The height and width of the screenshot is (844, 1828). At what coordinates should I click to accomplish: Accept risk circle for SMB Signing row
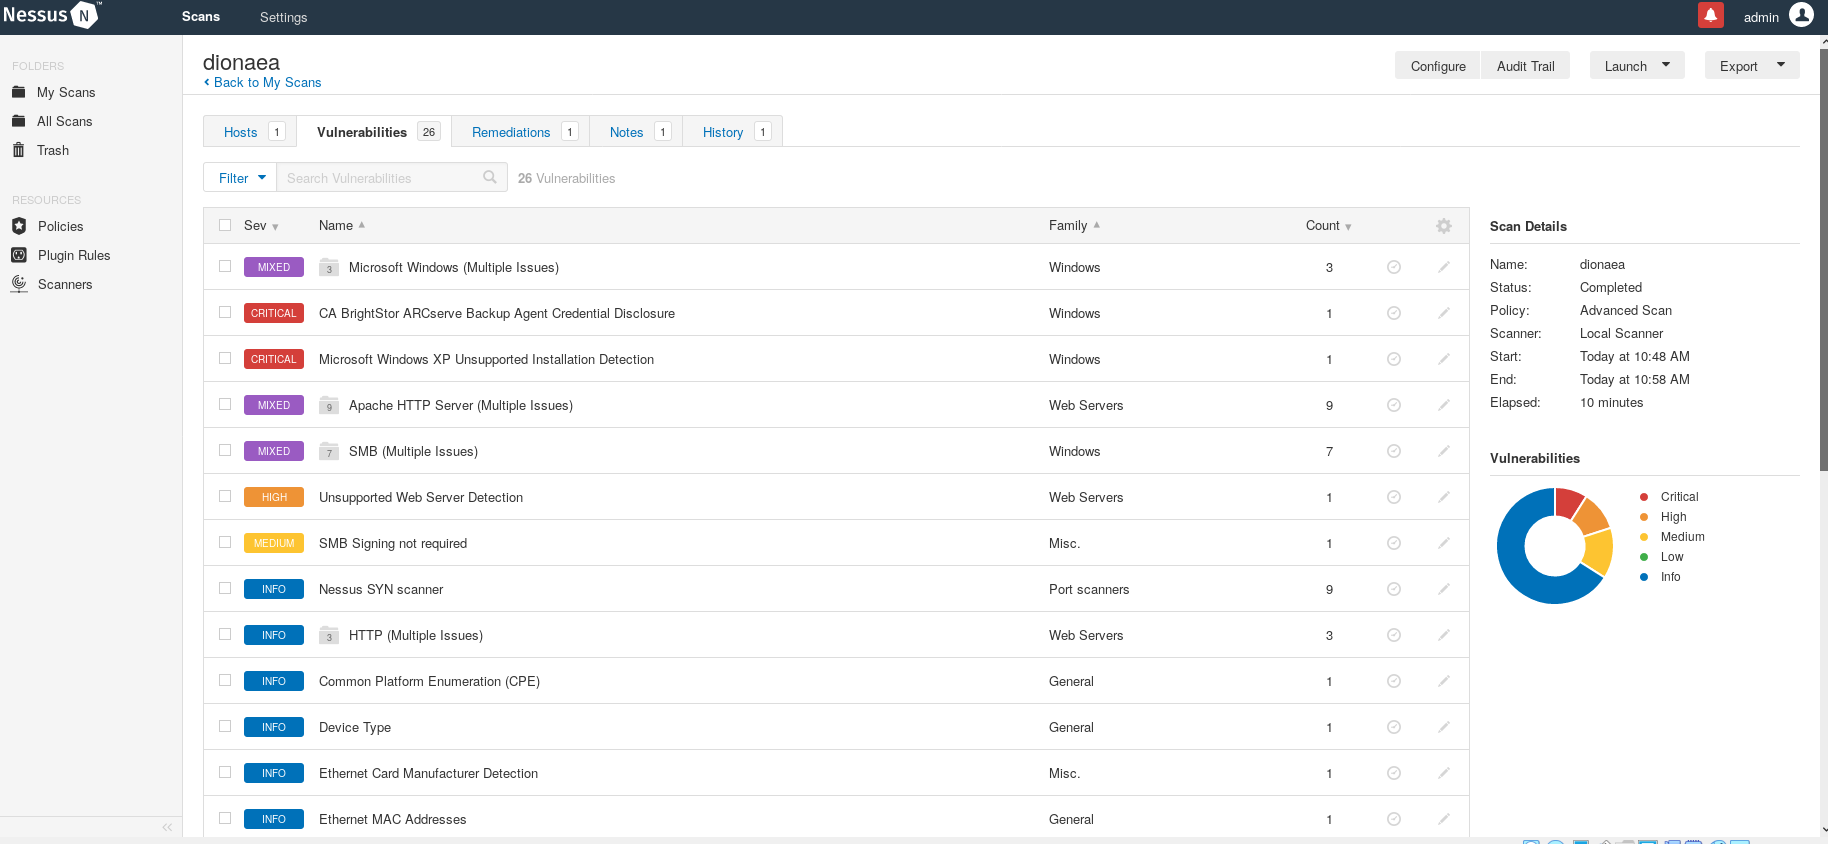coord(1394,543)
